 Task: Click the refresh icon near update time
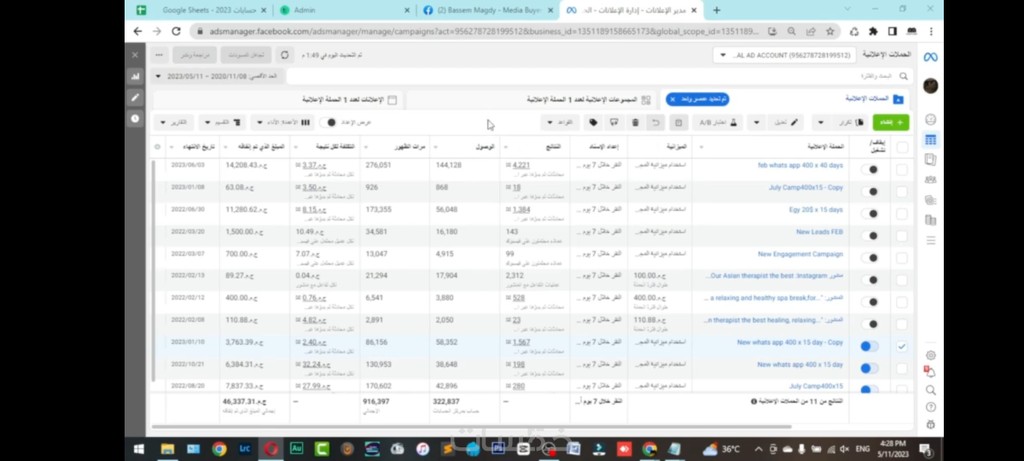click(x=285, y=55)
